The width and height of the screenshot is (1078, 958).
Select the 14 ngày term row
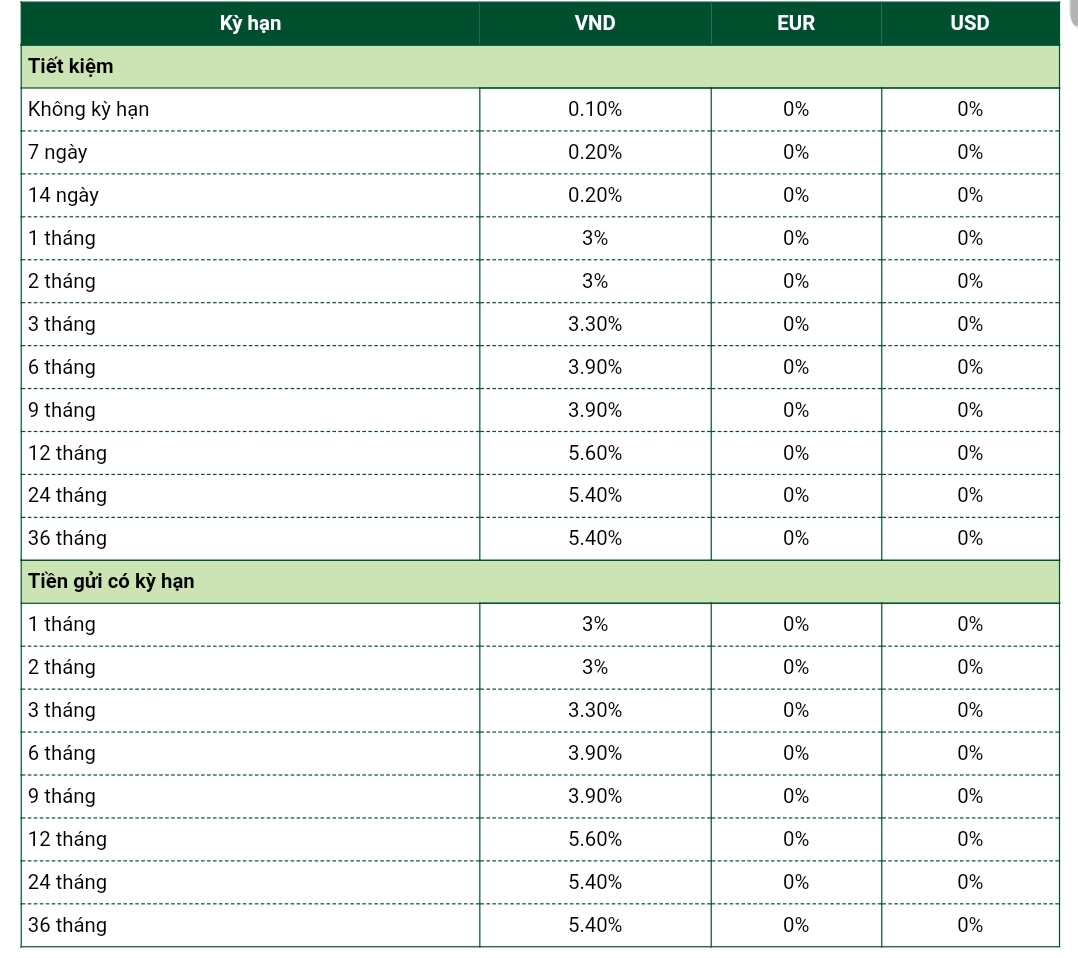[x=540, y=195]
